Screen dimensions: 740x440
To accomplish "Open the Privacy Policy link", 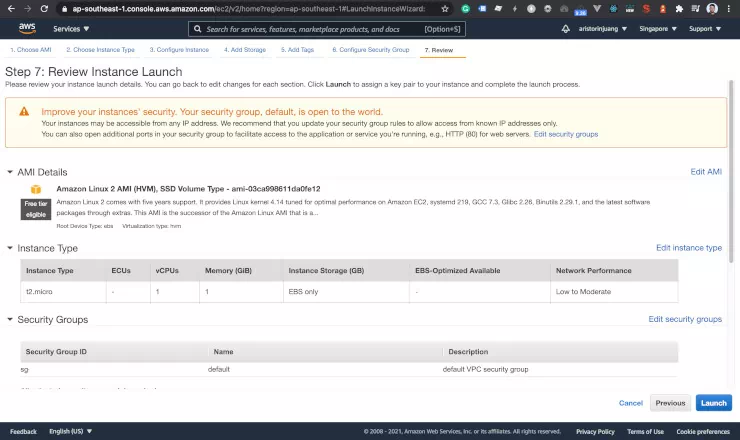I will coord(595,432).
